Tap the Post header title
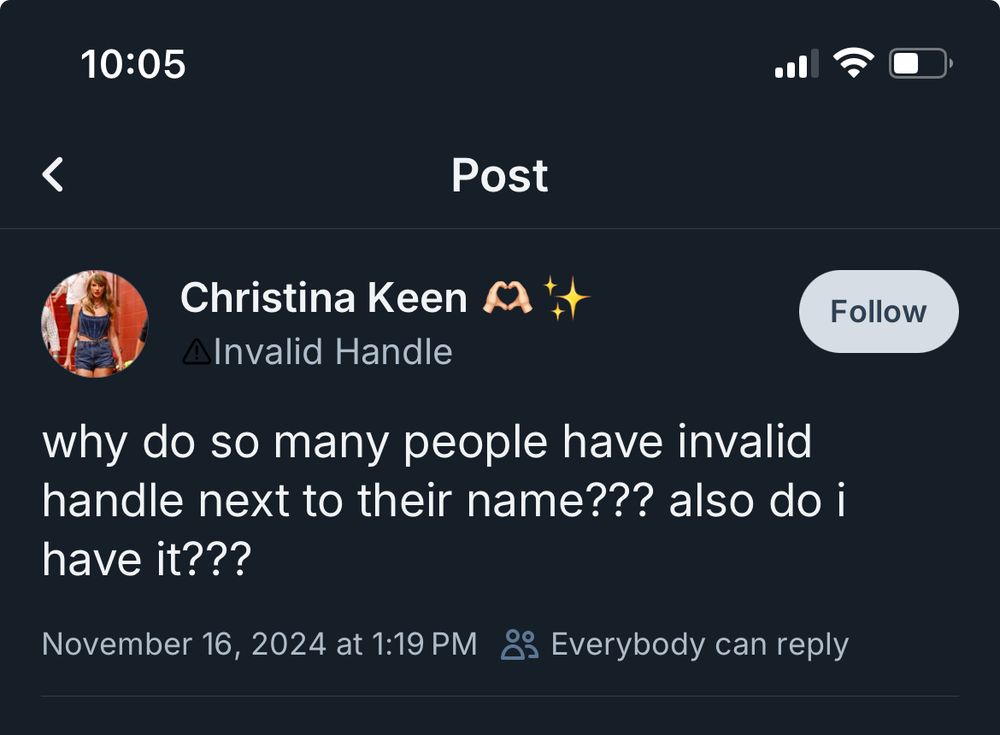Viewport: 1000px width, 735px height. [x=499, y=175]
